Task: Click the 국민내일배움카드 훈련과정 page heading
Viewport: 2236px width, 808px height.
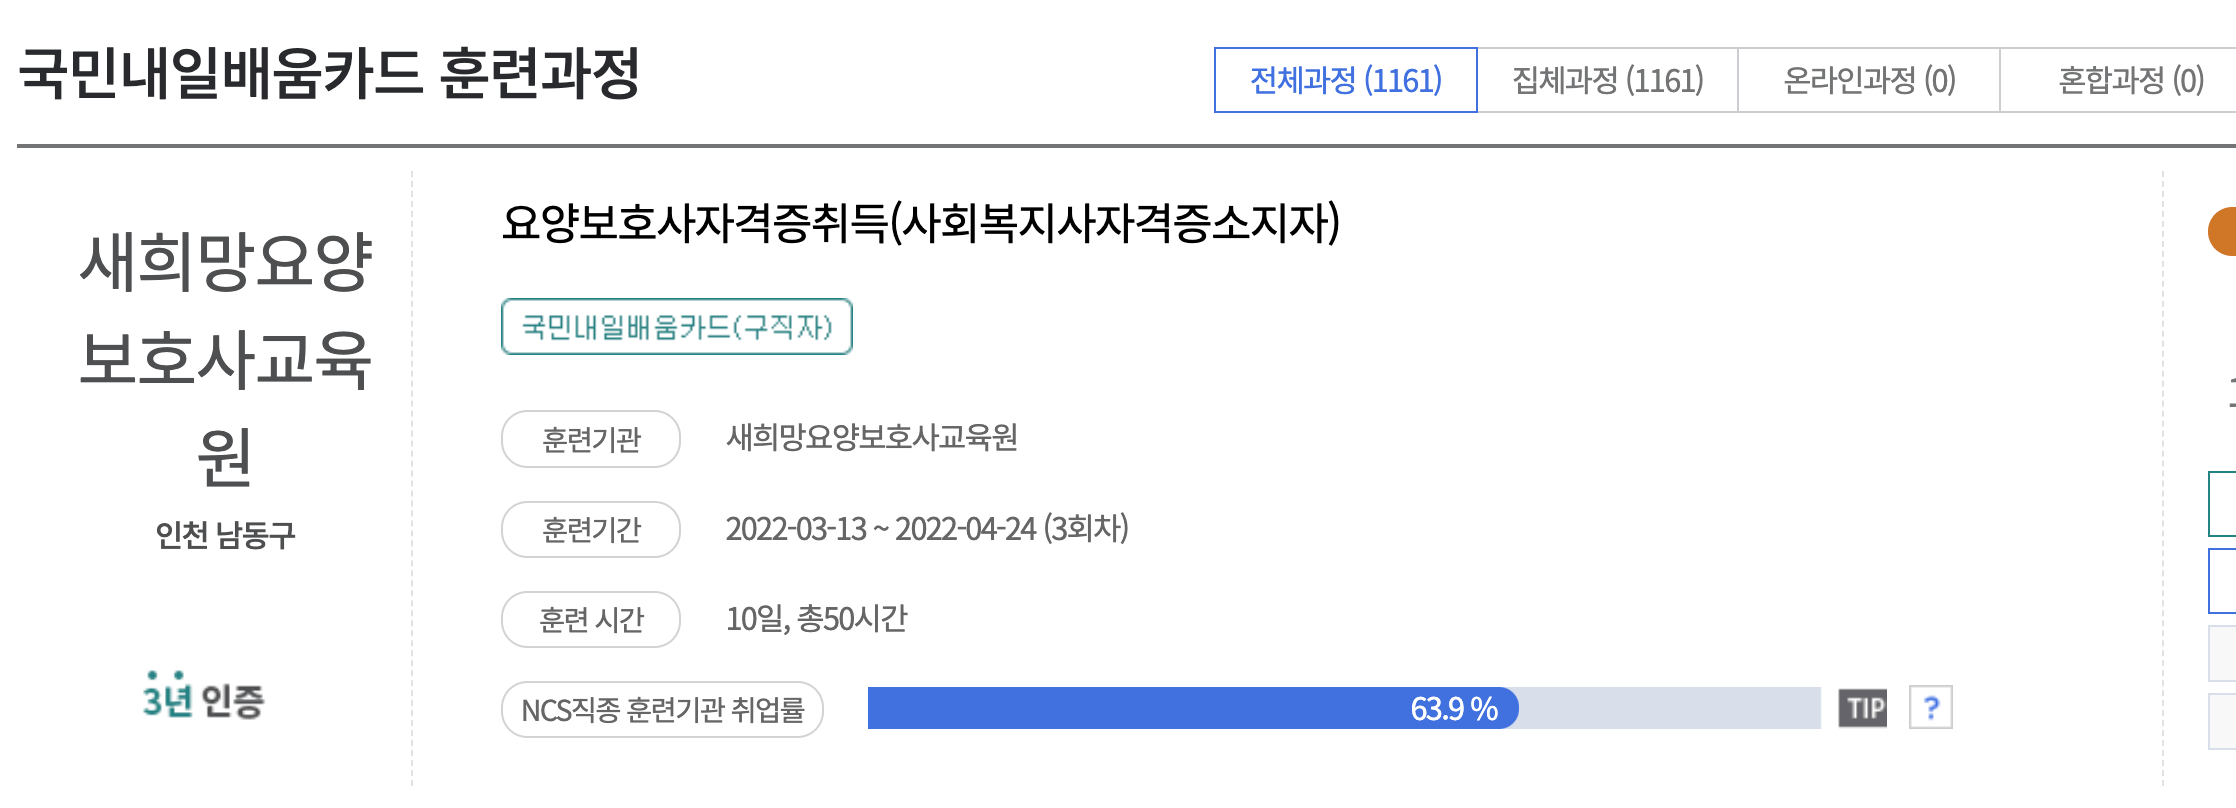Action: click(336, 70)
